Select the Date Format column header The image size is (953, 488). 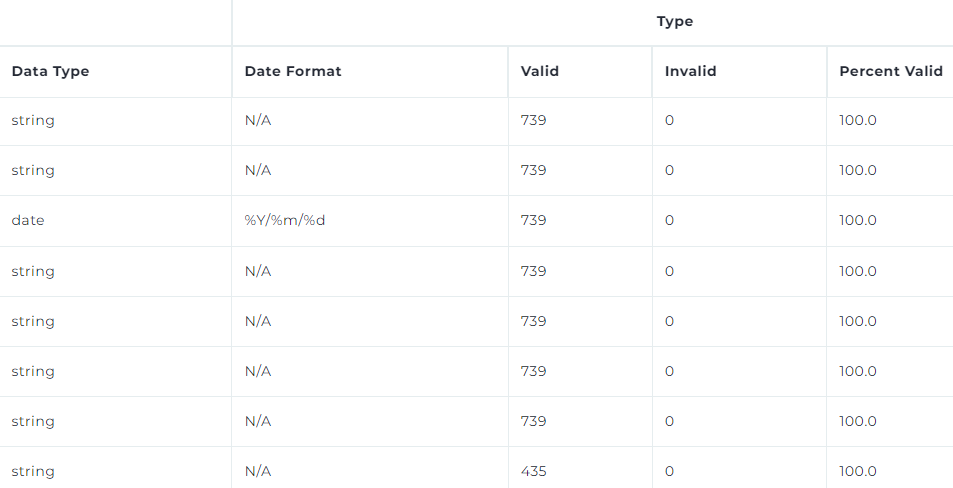[293, 71]
